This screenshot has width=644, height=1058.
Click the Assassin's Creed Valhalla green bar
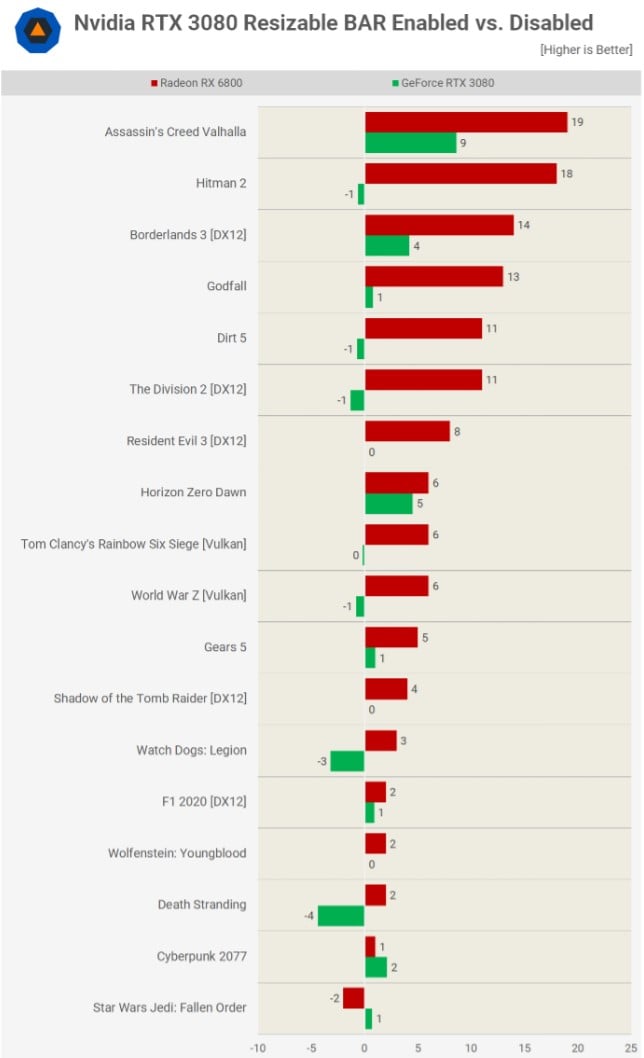pyautogui.click(x=410, y=143)
